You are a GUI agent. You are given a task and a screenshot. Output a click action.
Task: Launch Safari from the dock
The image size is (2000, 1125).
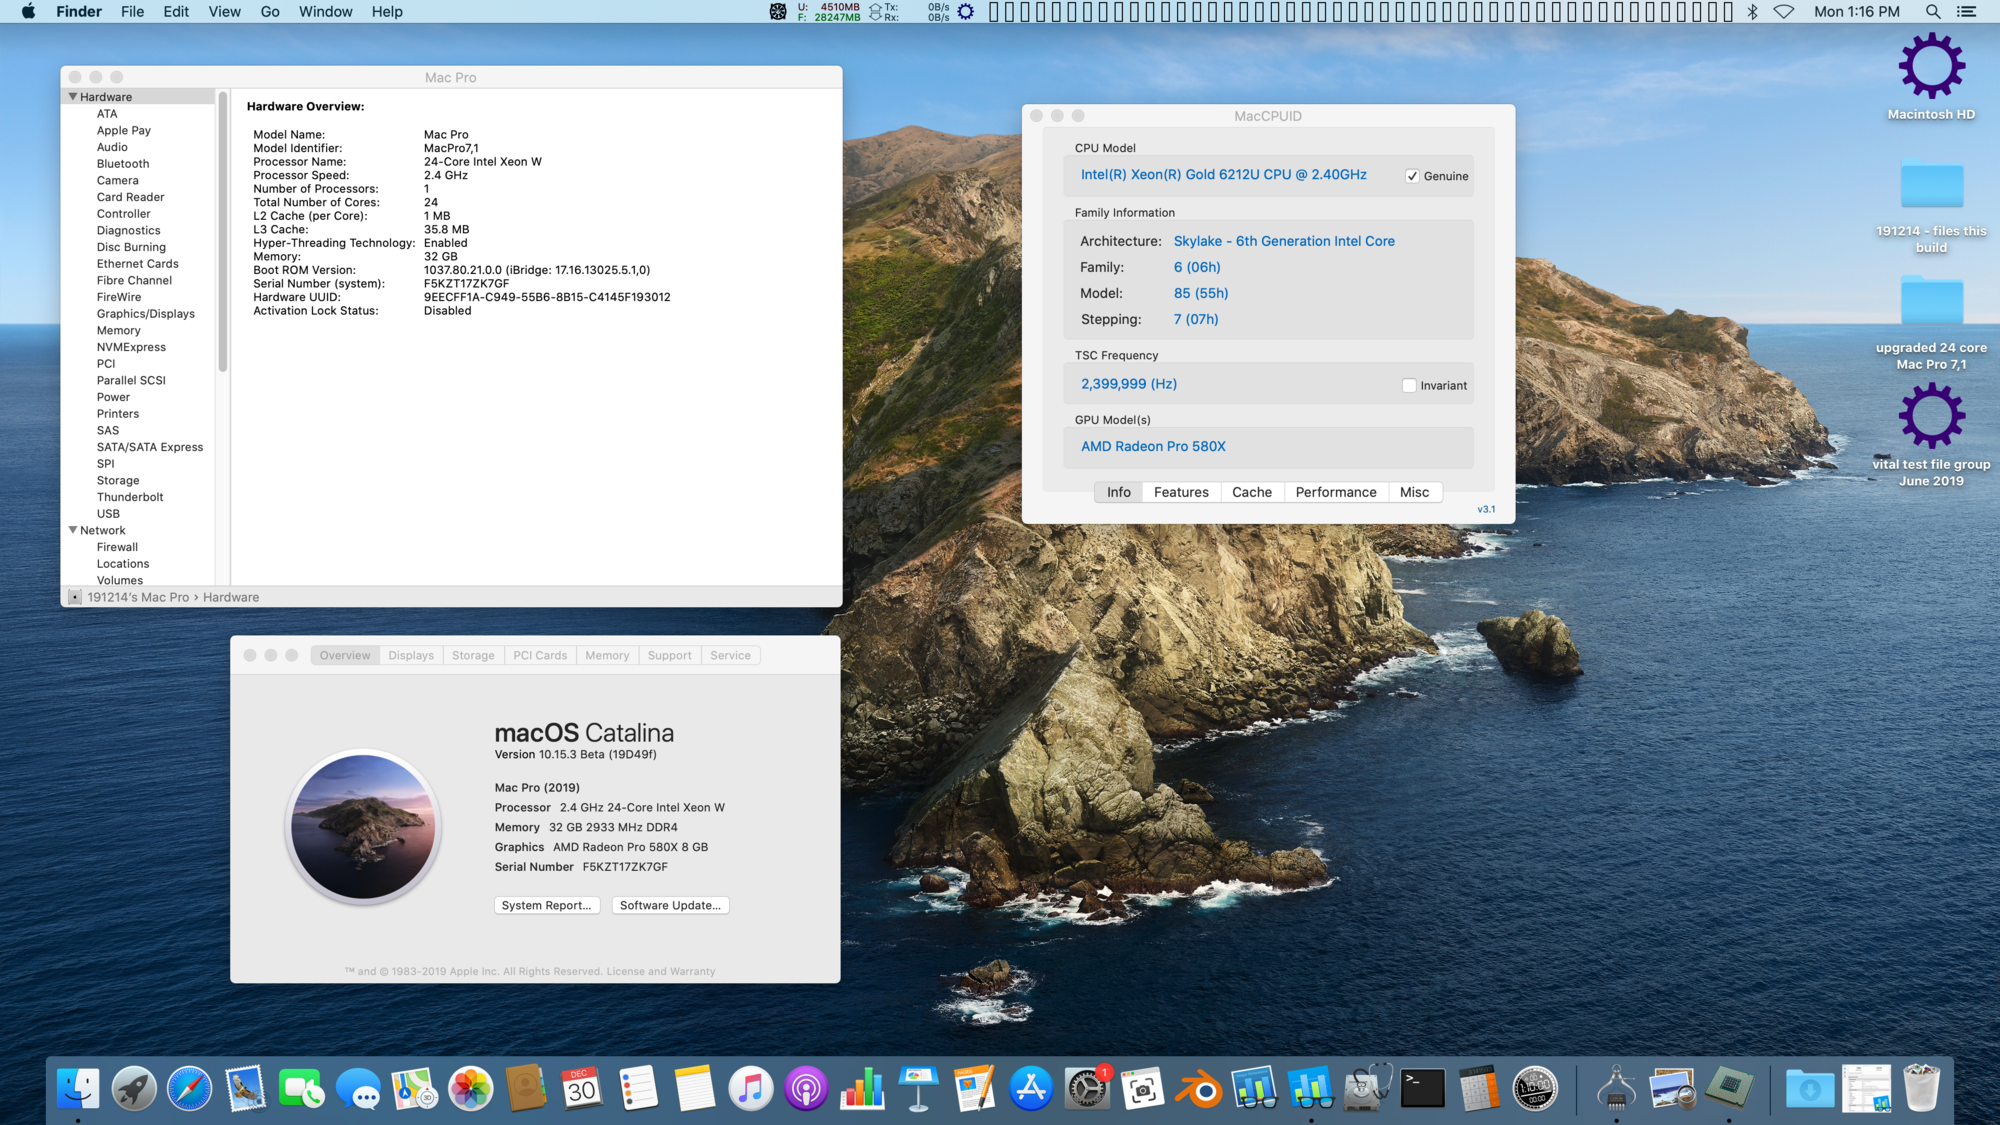190,1089
